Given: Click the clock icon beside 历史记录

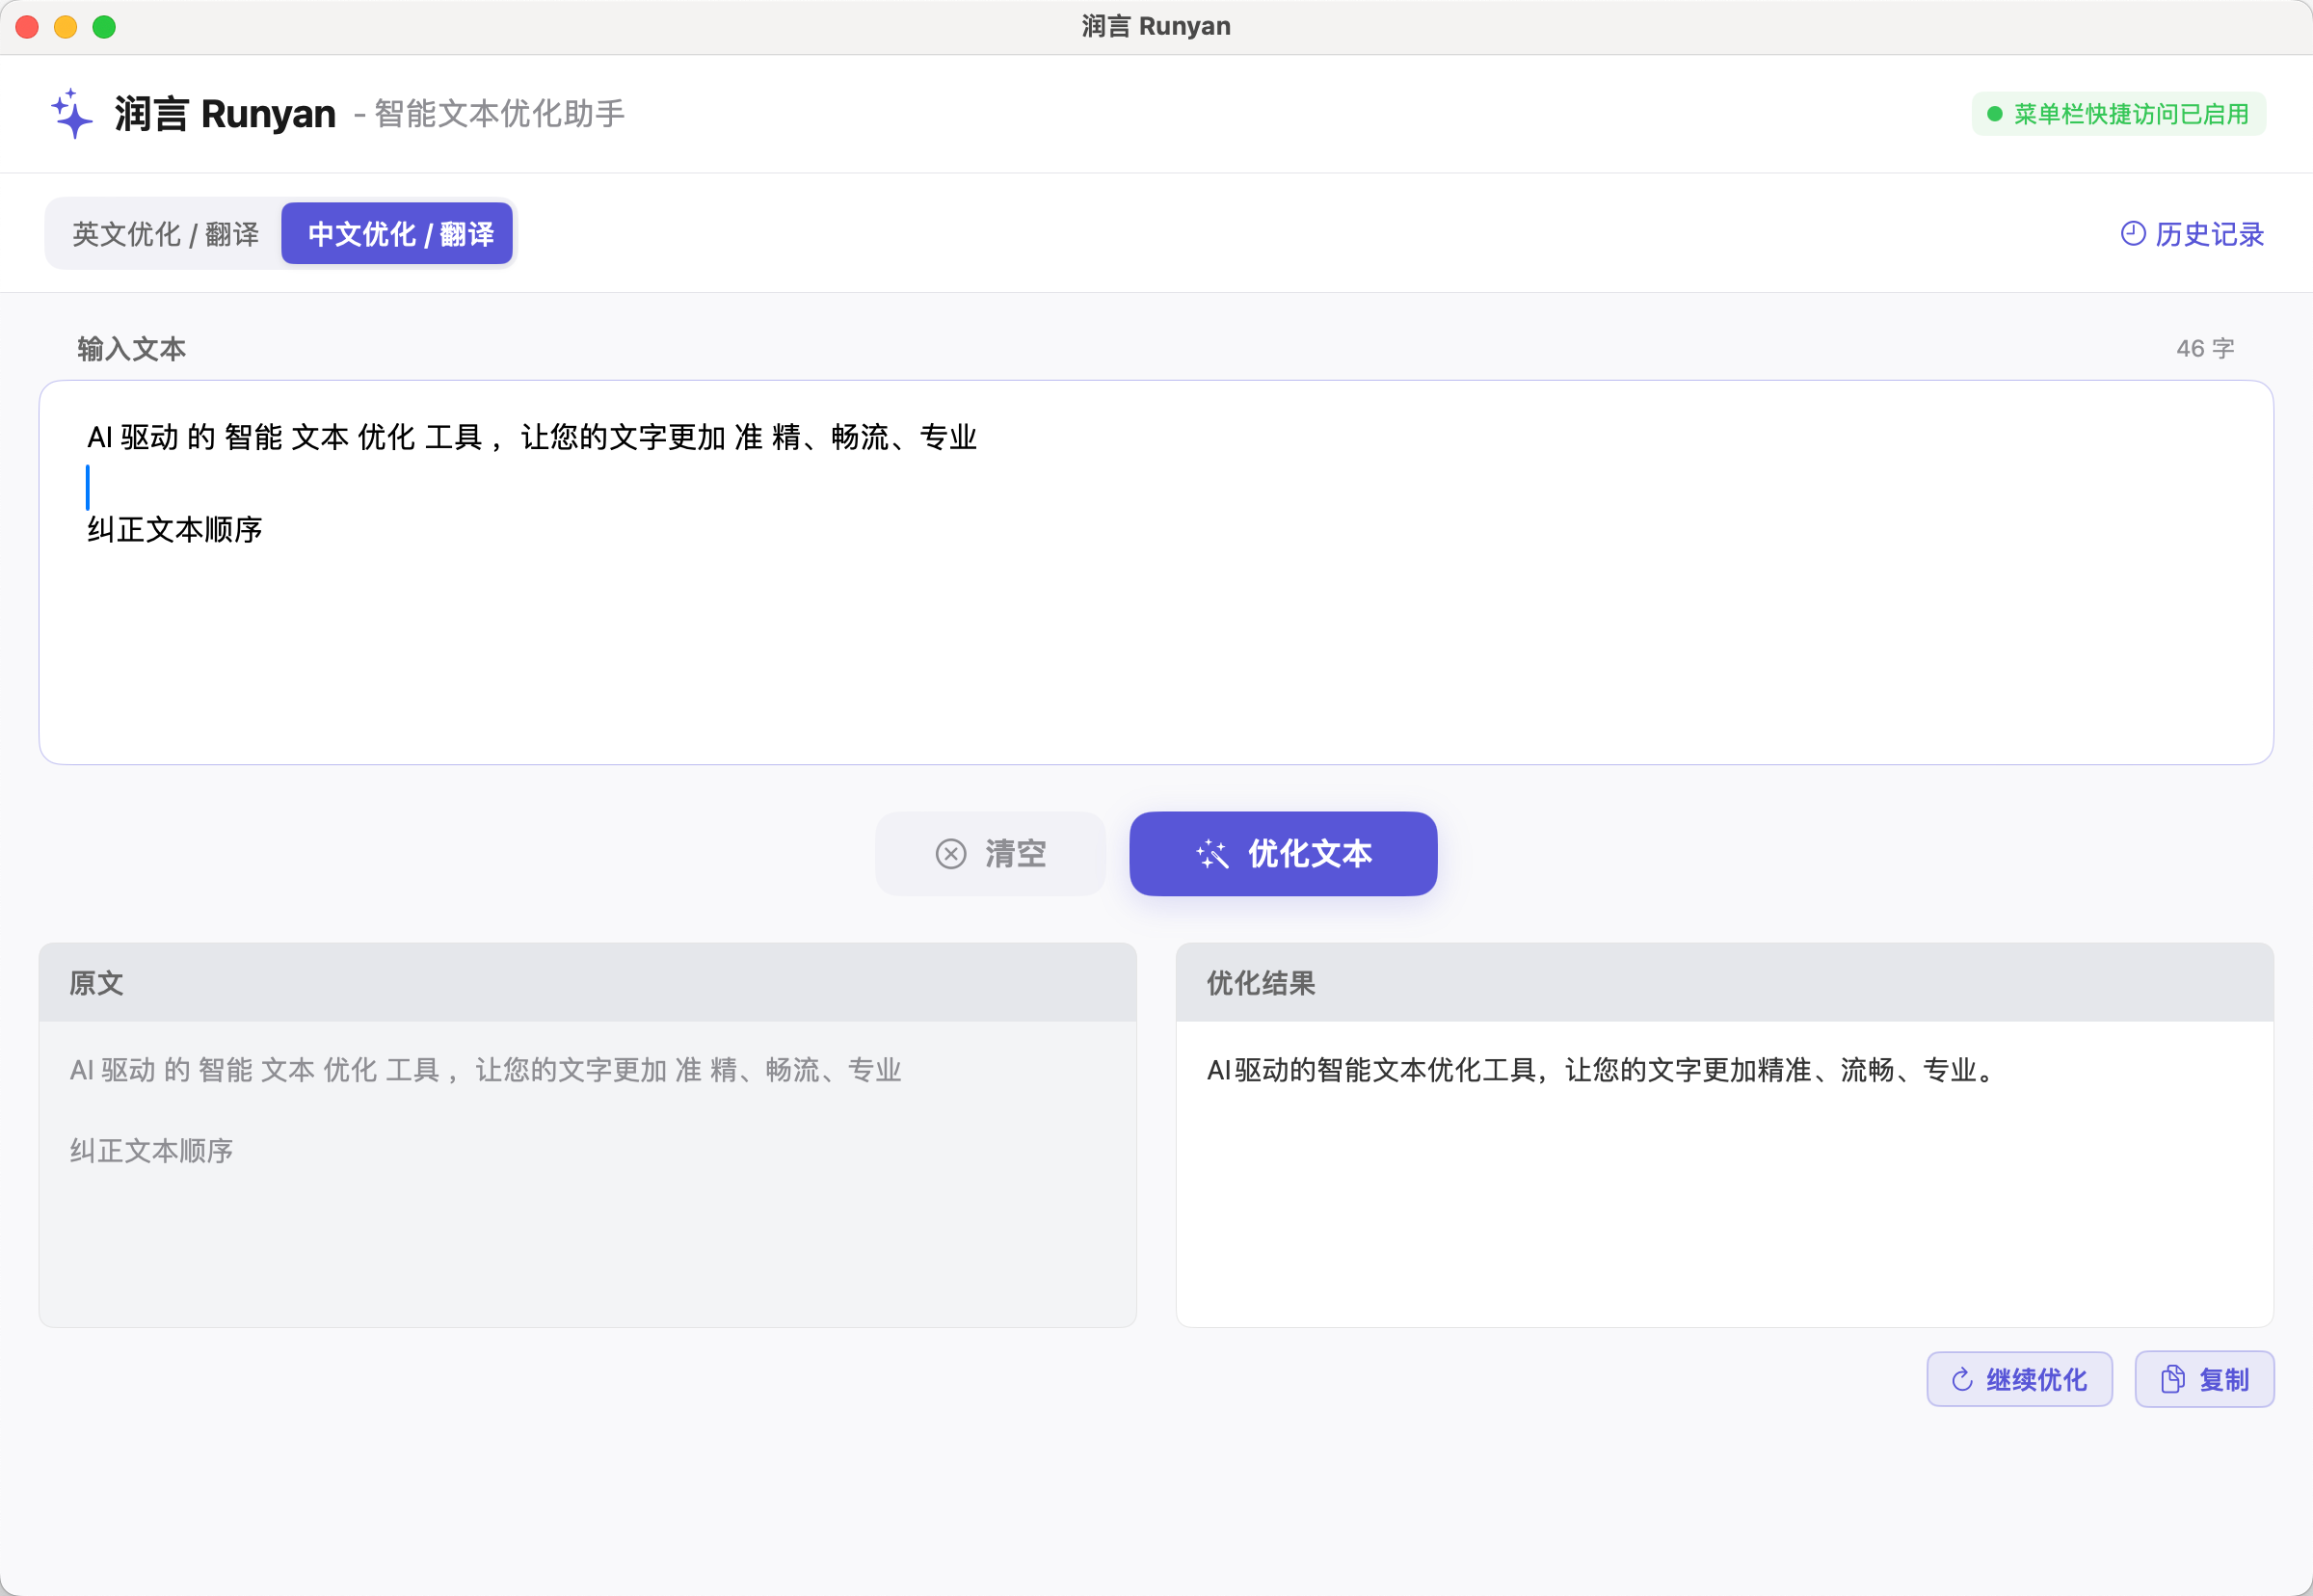Looking at the screenshot, I should tap(2132, 234).
